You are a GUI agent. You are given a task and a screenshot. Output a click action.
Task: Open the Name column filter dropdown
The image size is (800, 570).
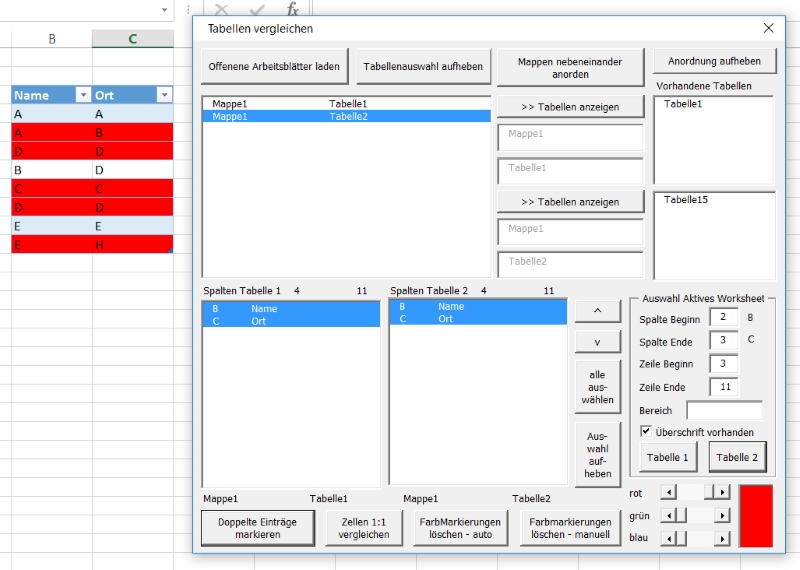tap(83, 95)
